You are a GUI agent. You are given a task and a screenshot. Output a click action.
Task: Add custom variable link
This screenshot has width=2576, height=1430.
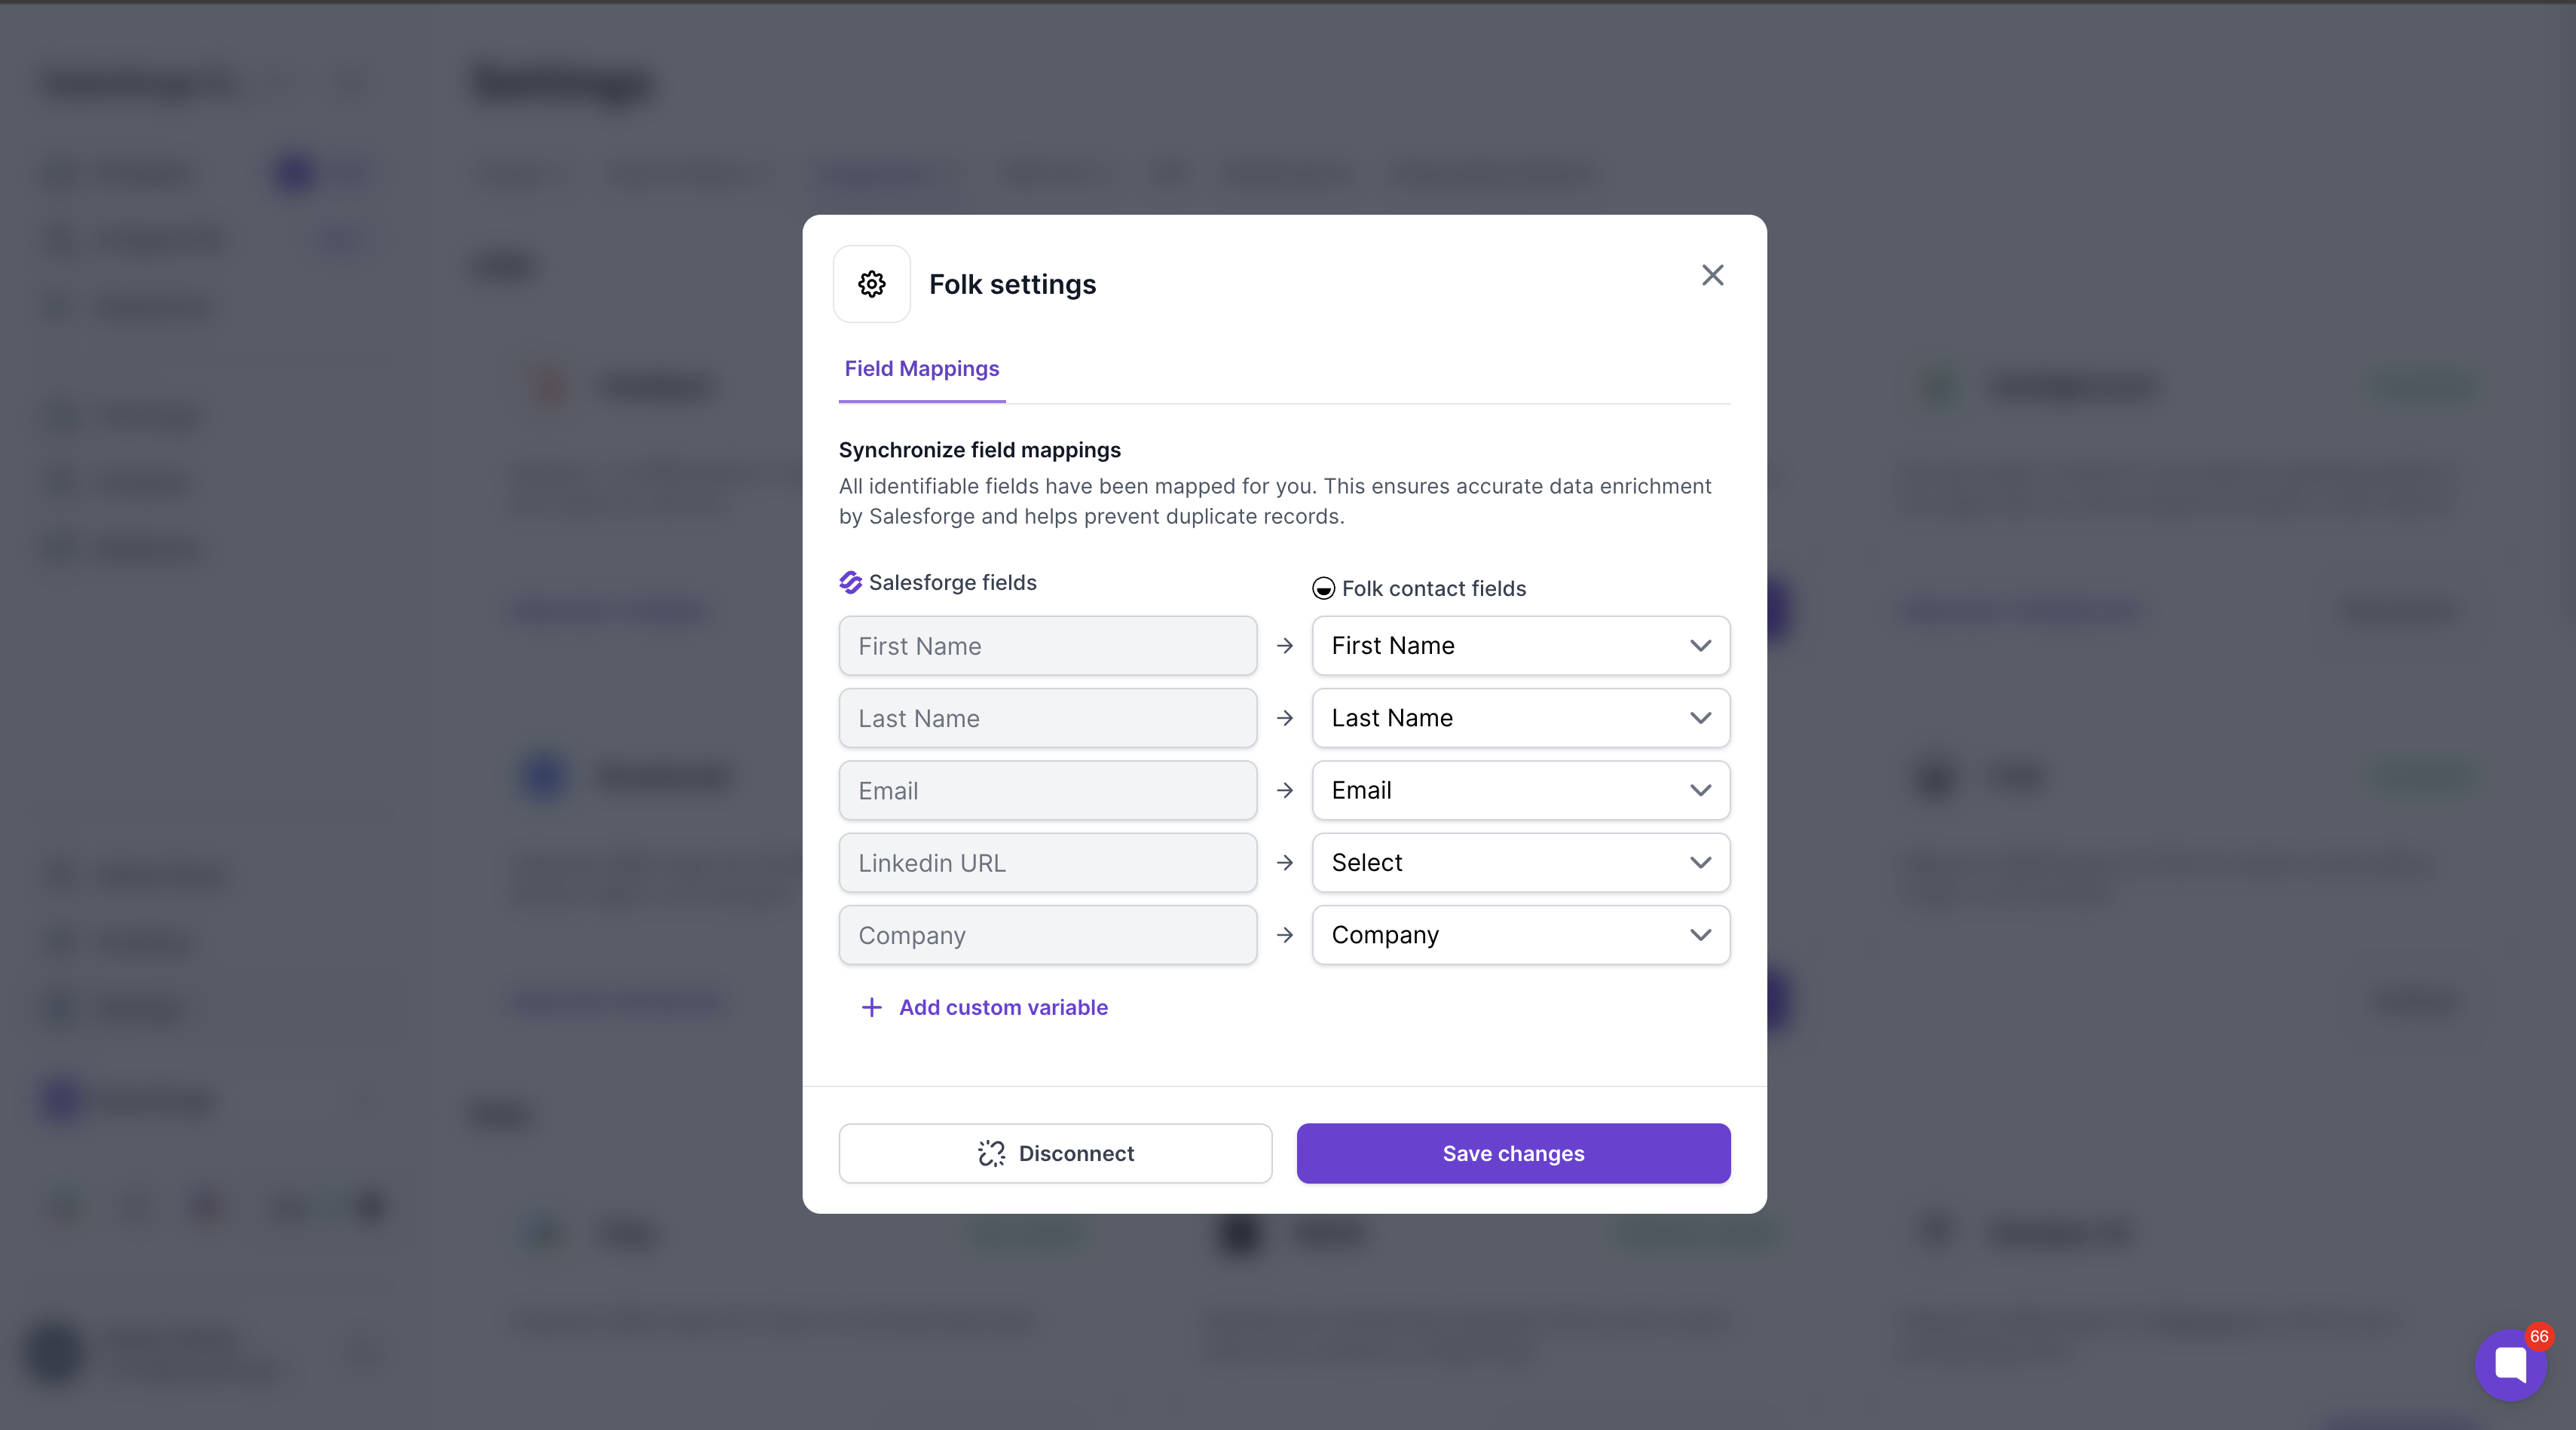(1003, 1007)
